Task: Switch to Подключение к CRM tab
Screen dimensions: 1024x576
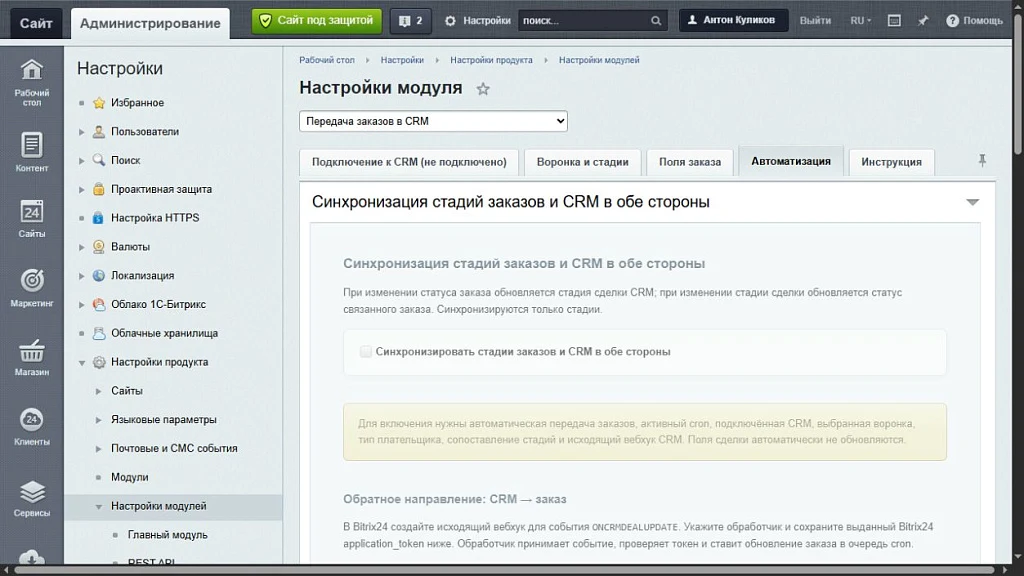Action: (x=409, y=162)
